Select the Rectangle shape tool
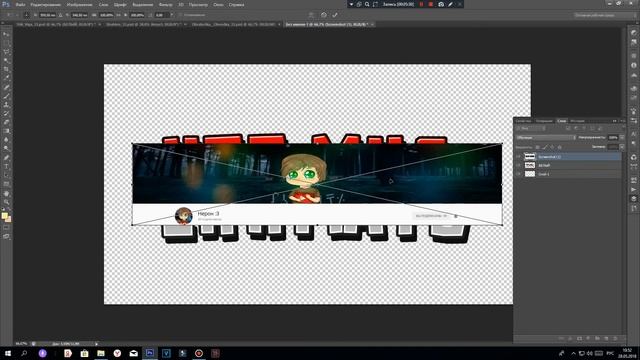Screen dimensions: 640x360 click(6, 184)
